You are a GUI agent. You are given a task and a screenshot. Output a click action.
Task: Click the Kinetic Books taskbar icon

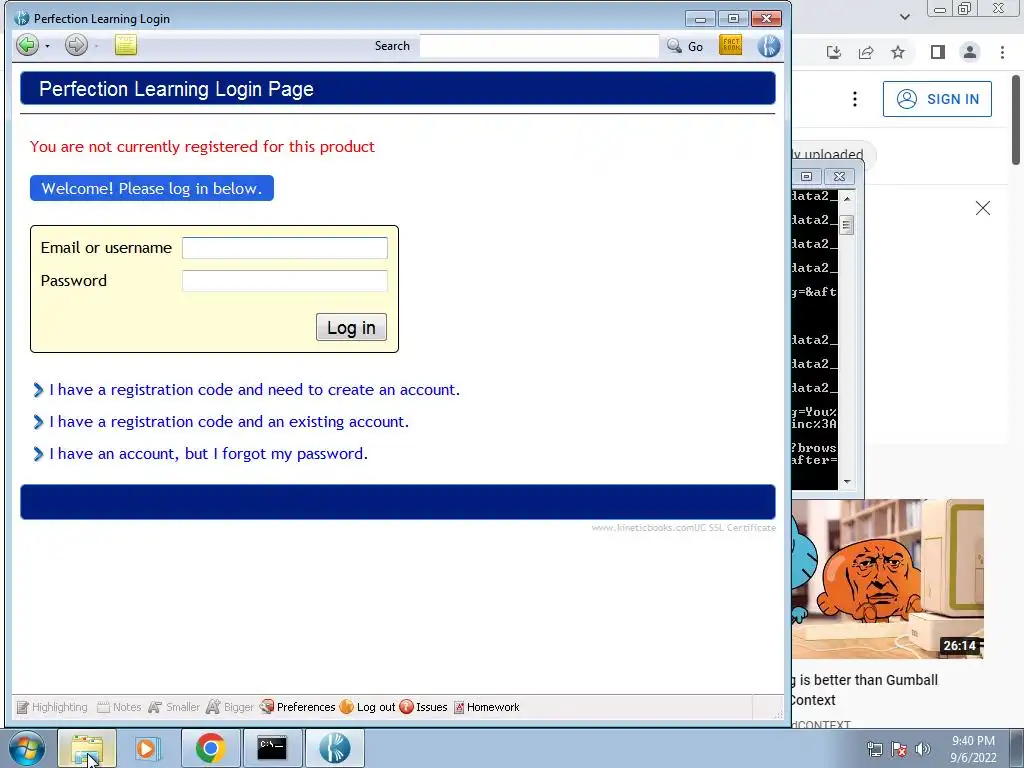[334, 748]
